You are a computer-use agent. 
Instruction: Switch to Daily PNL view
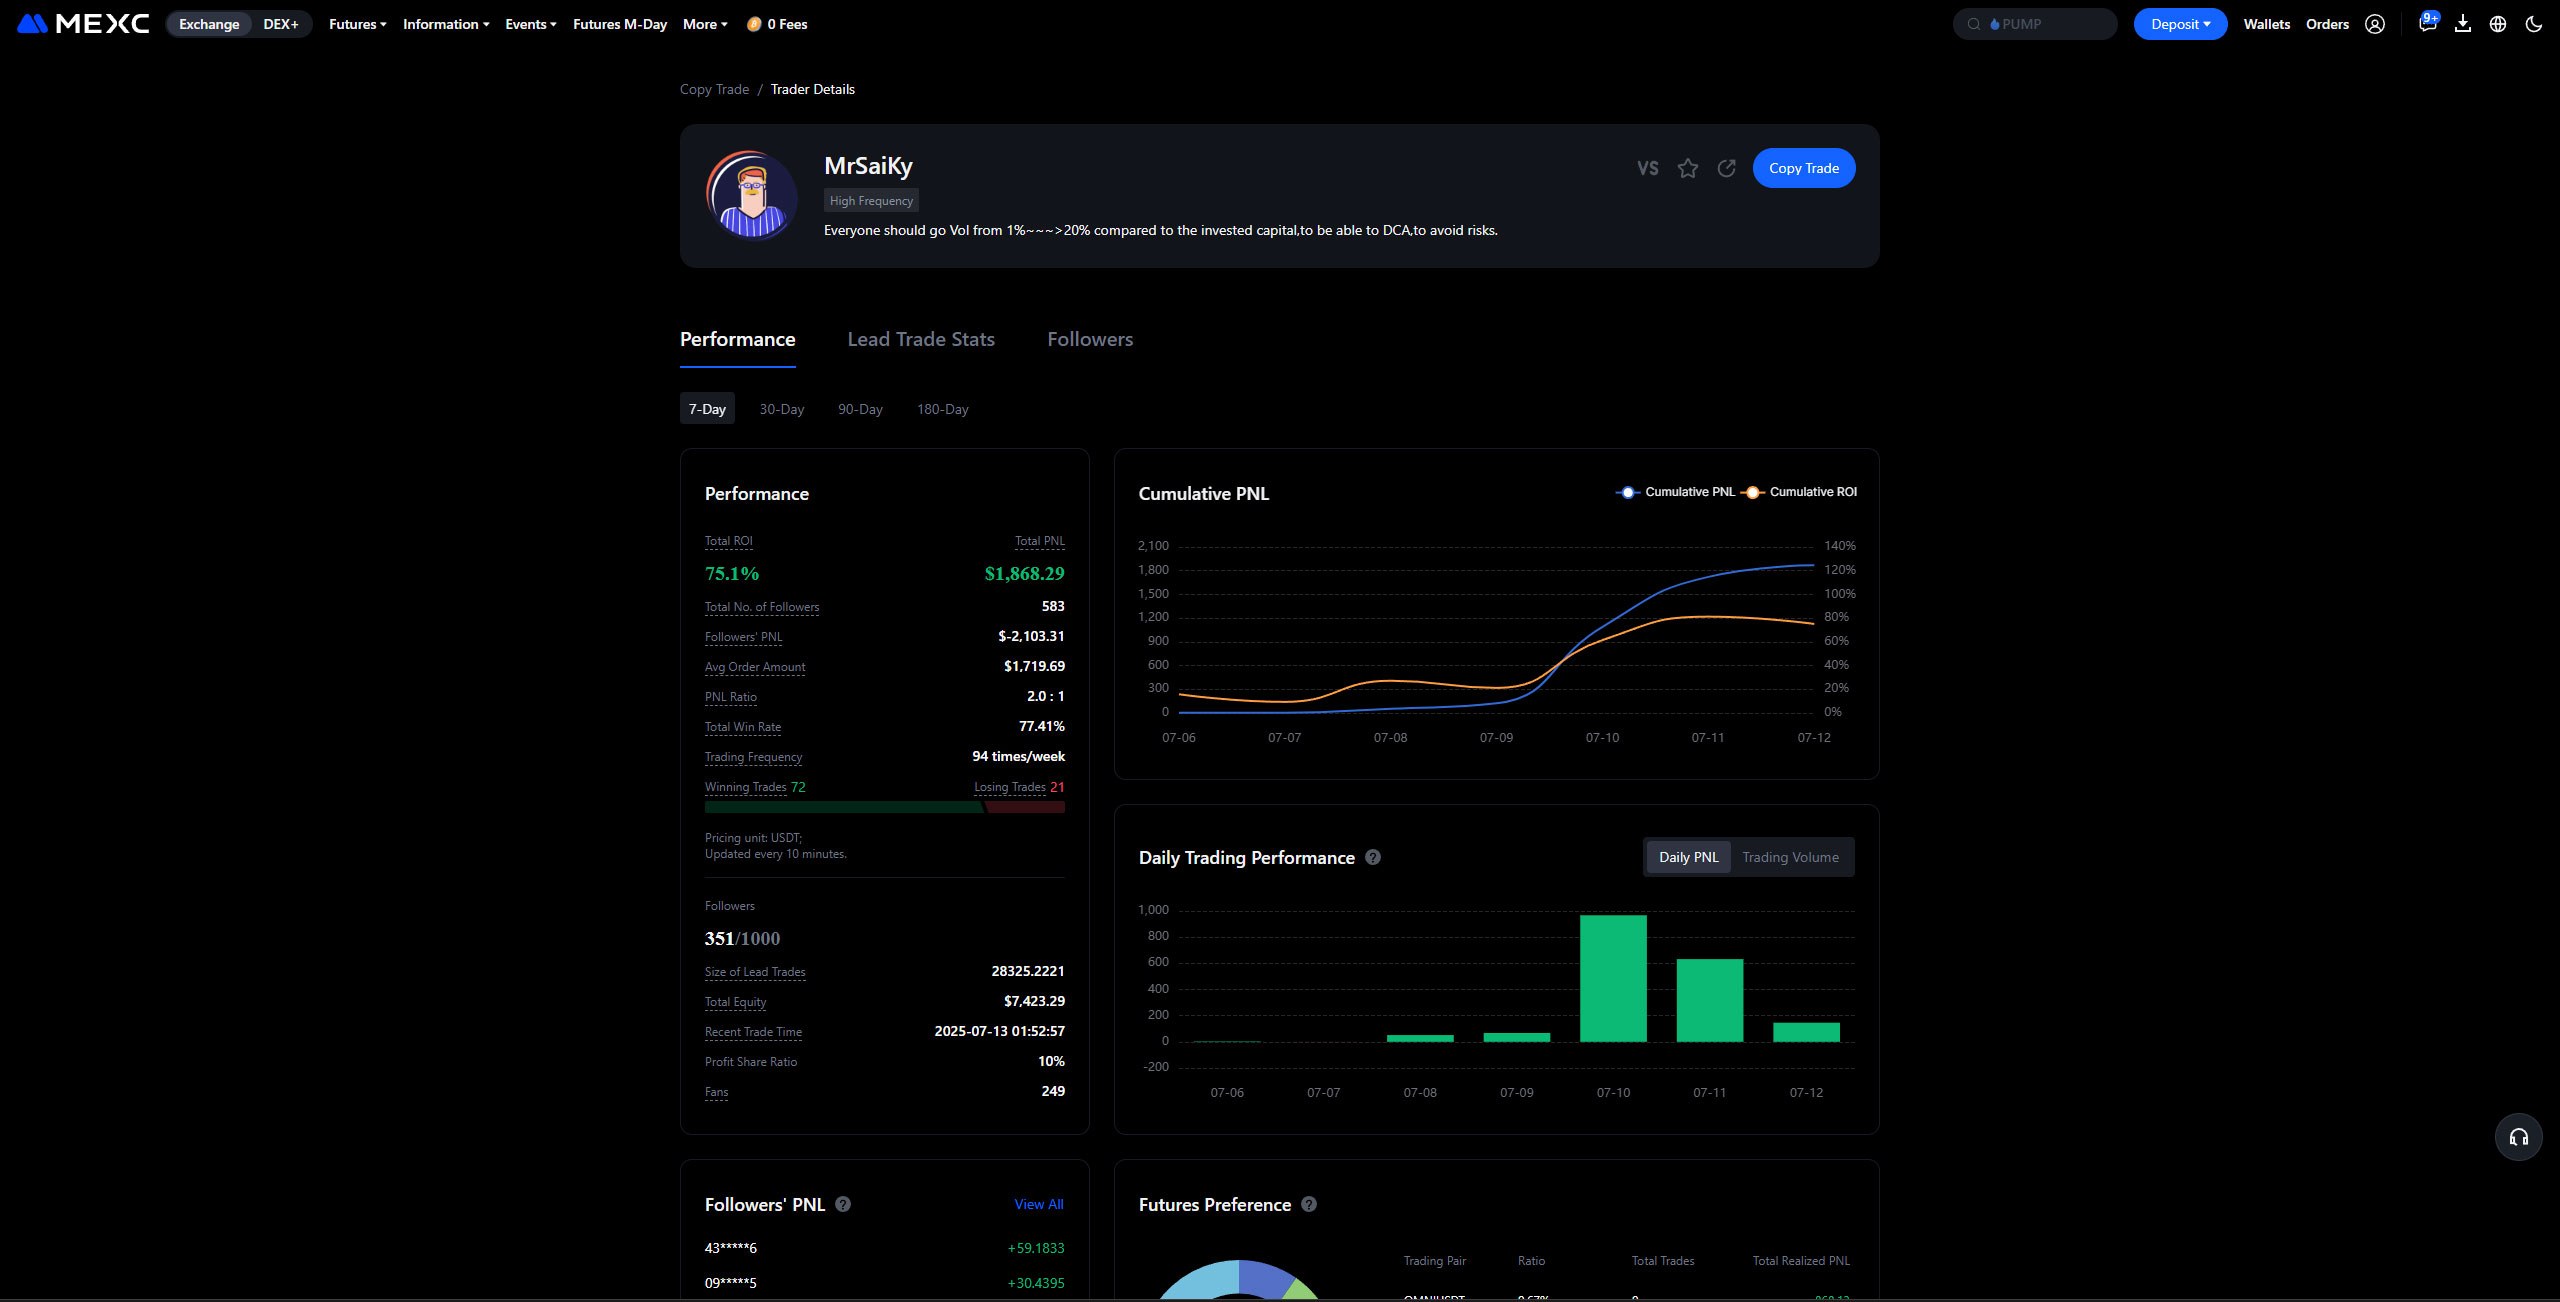(1688, 857)
